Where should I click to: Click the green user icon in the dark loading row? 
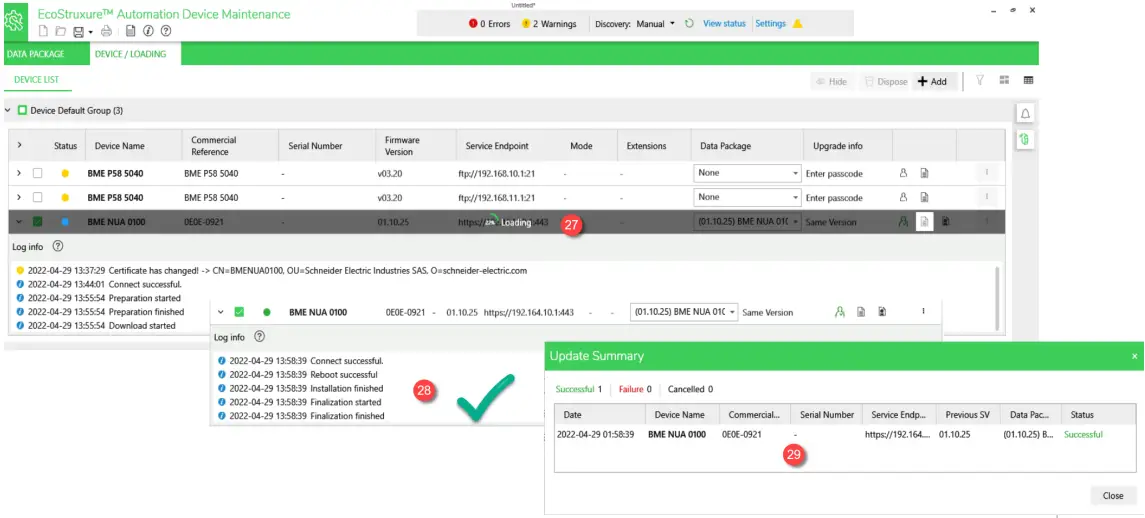(x=903, y=221)
